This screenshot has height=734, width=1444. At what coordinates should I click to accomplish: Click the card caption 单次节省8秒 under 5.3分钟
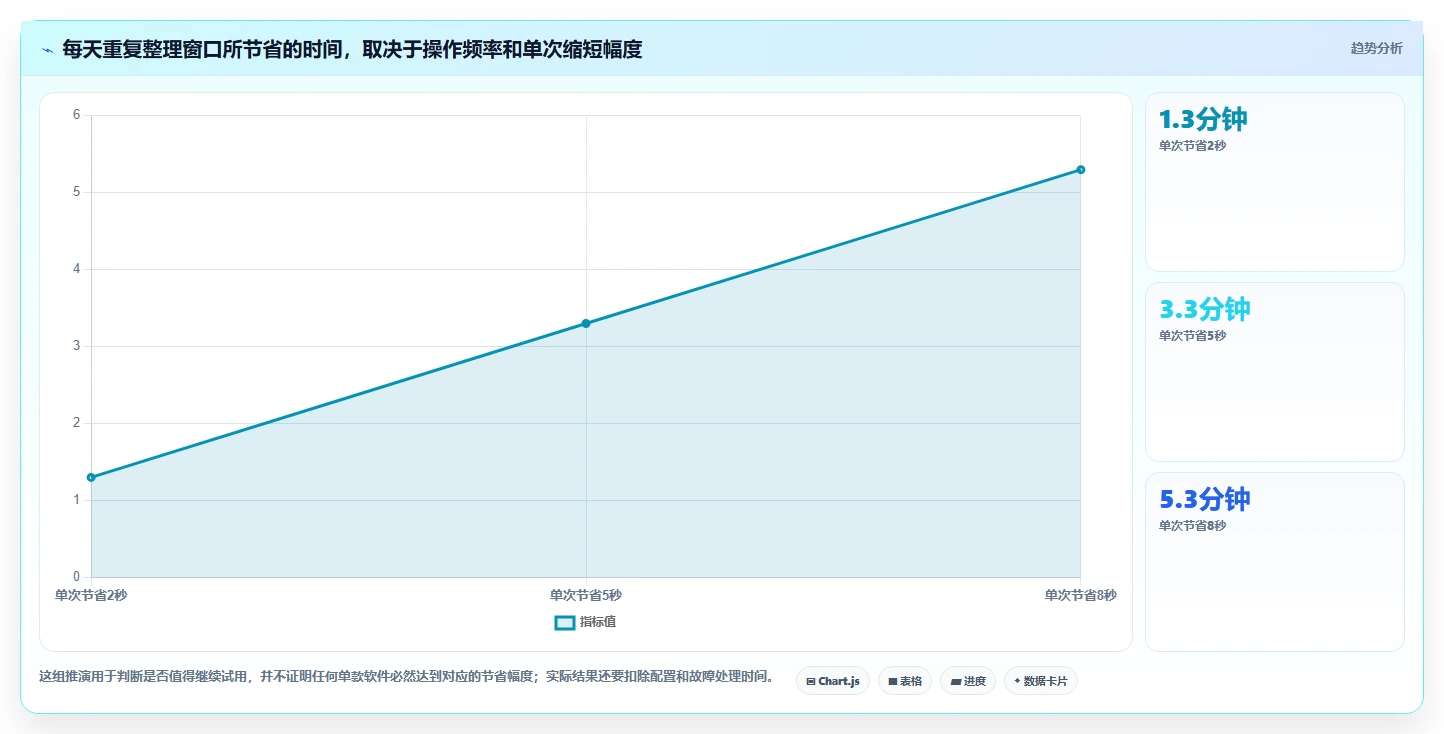[1192, 526]
